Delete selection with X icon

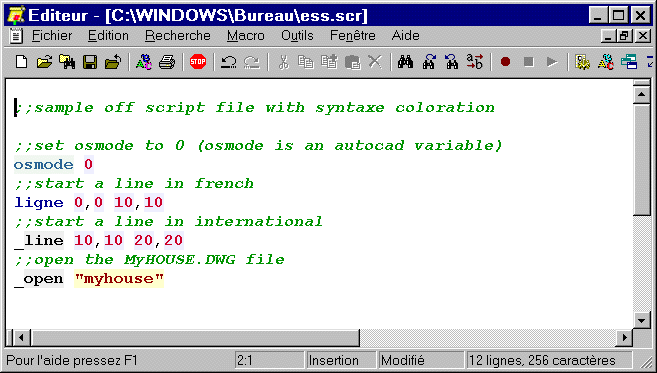[x=375, y=62]
